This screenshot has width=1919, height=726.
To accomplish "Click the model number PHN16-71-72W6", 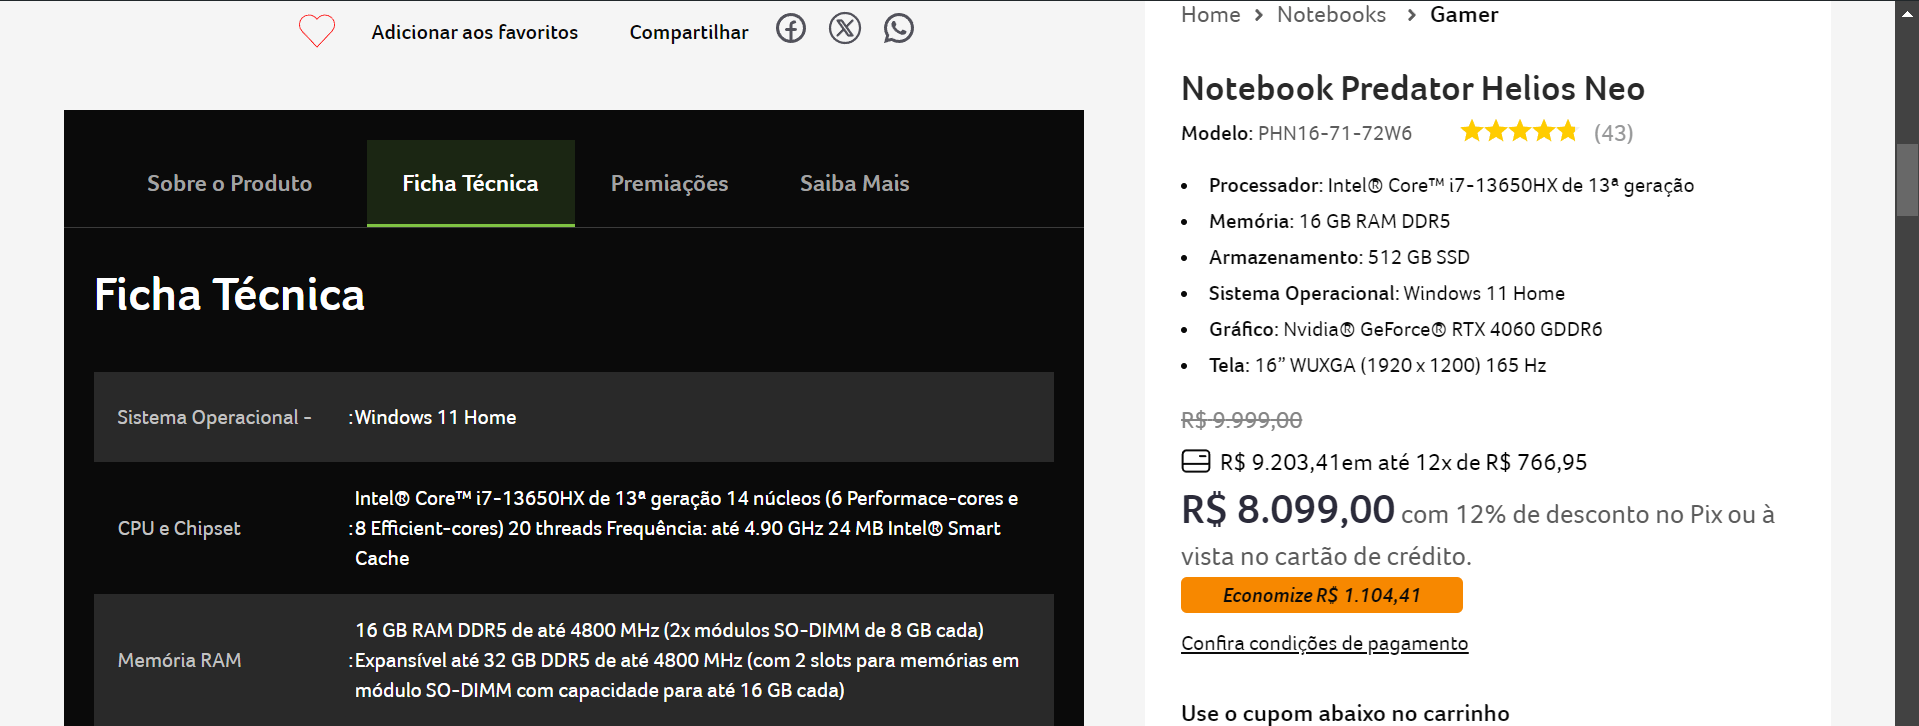I will 1335,133.
